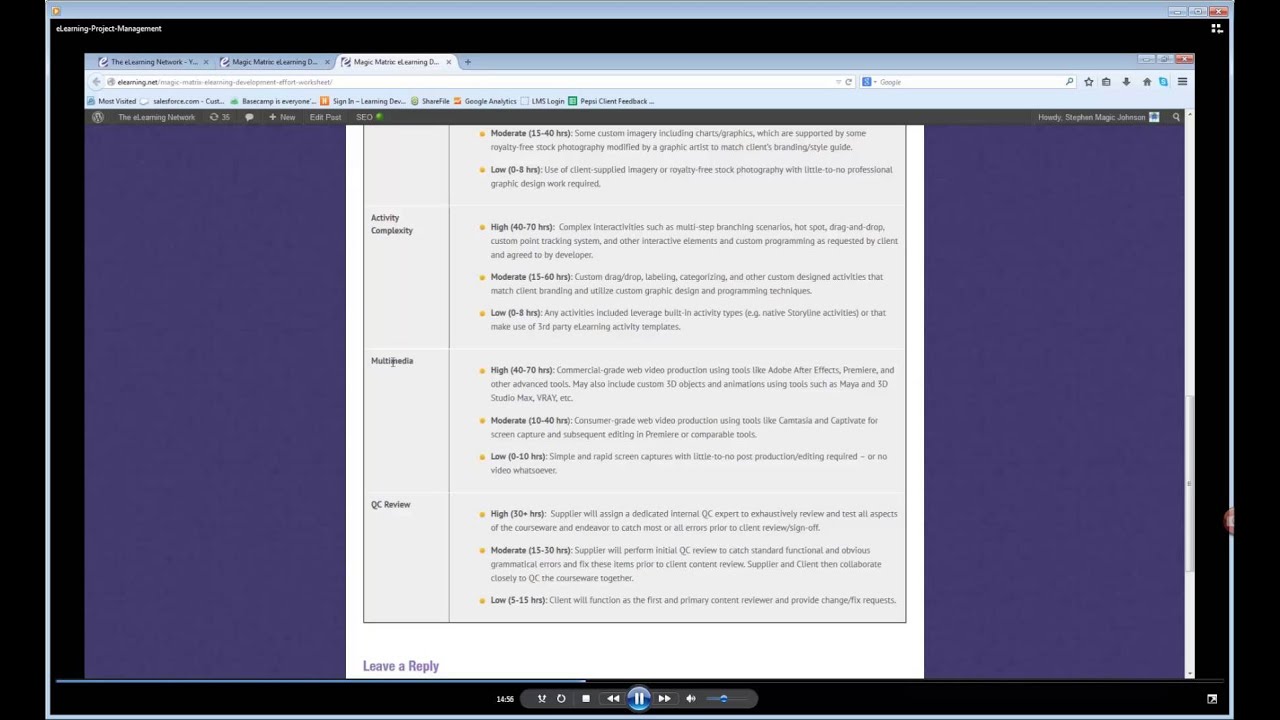The width and height of the screenshot is (1280, 720).
Task: Stop the media player playback
Action: [x=586, y=699]
